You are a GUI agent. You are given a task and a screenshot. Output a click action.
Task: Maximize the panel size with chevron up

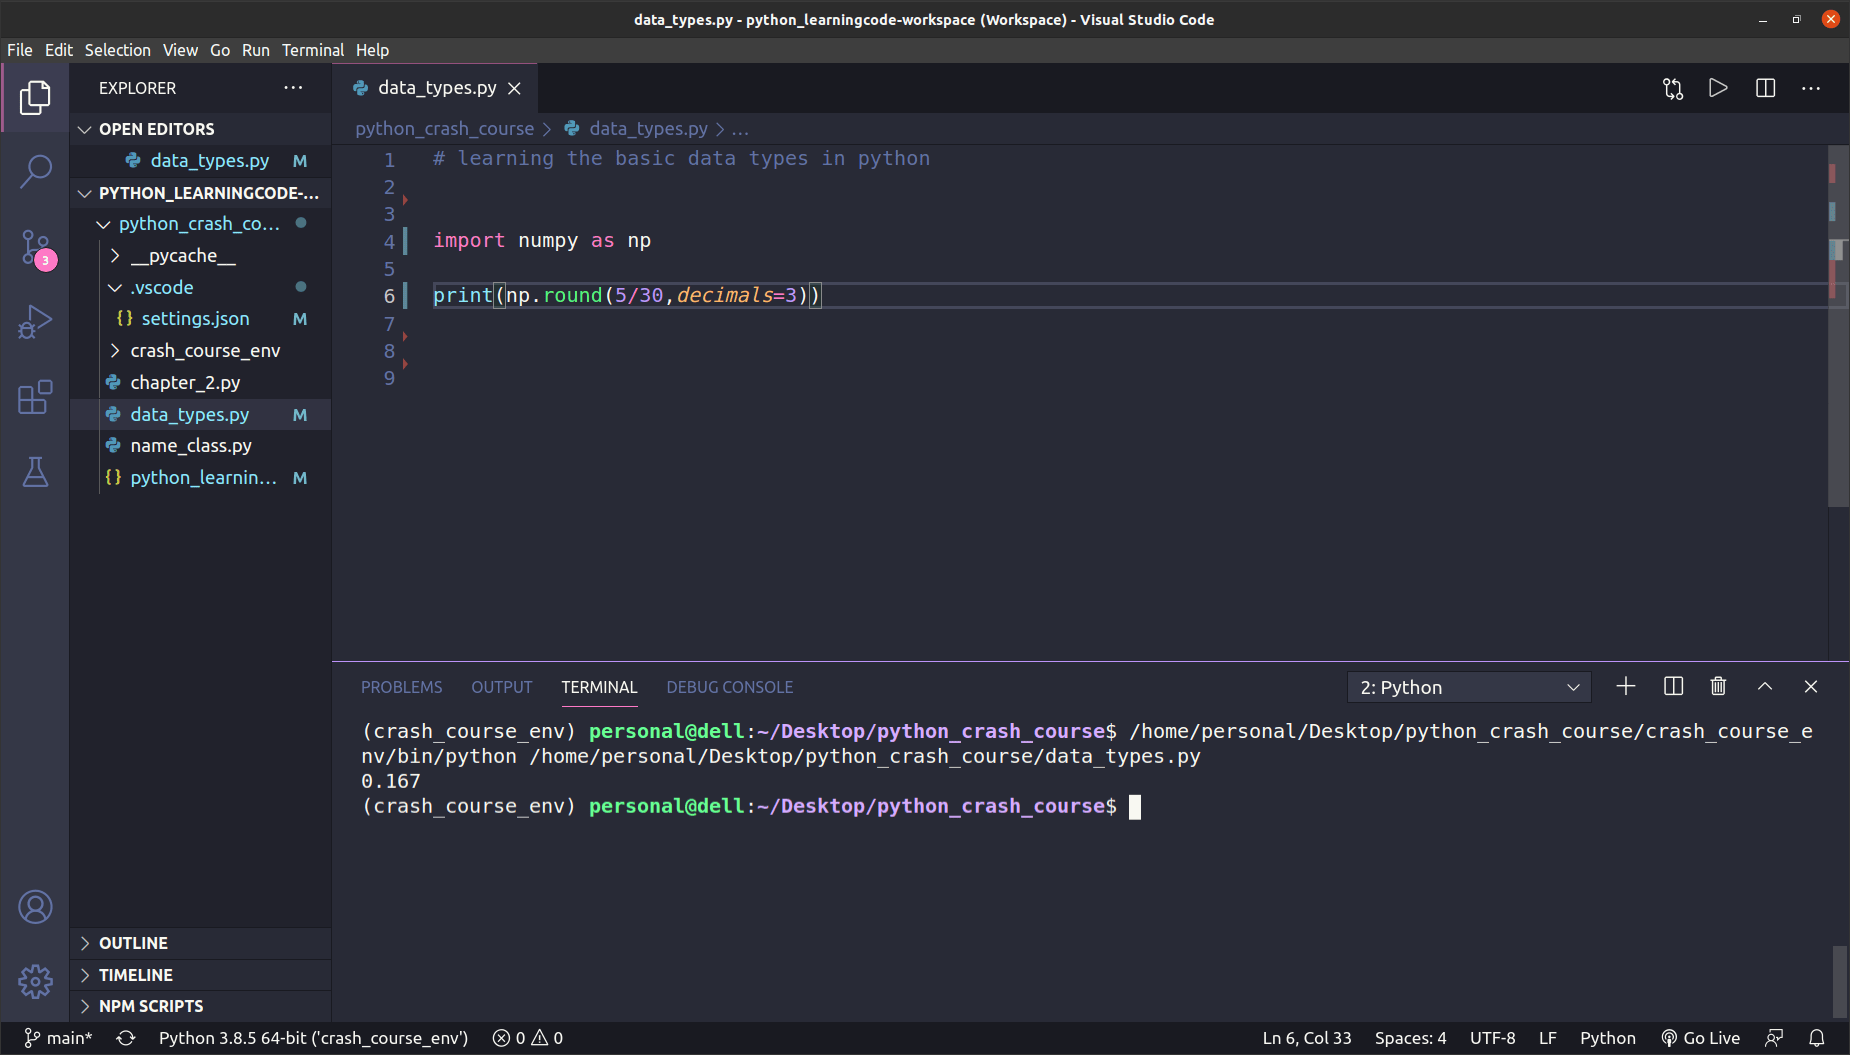click(1765, 686)
